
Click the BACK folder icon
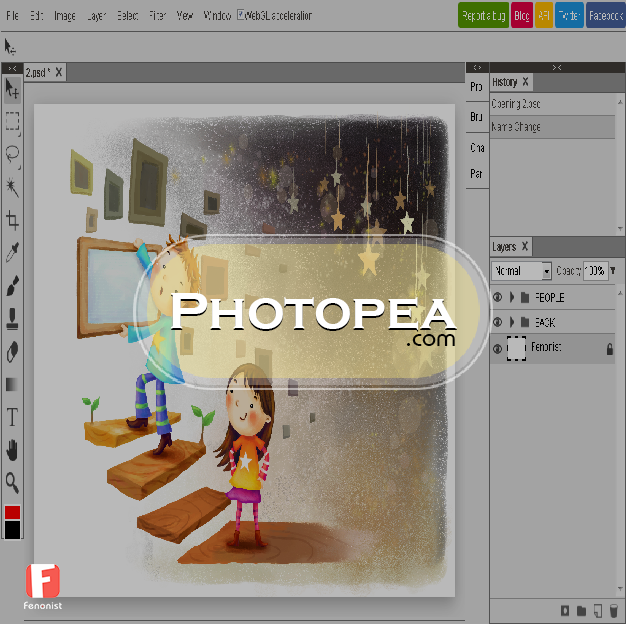[525, 322]
